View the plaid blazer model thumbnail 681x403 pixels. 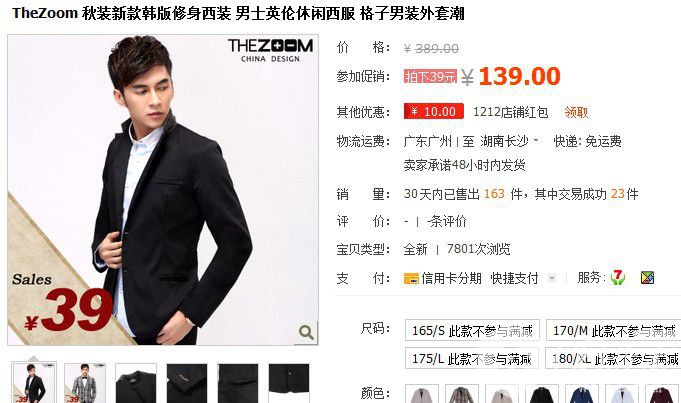pyautogui.click(x=85, y=383)
